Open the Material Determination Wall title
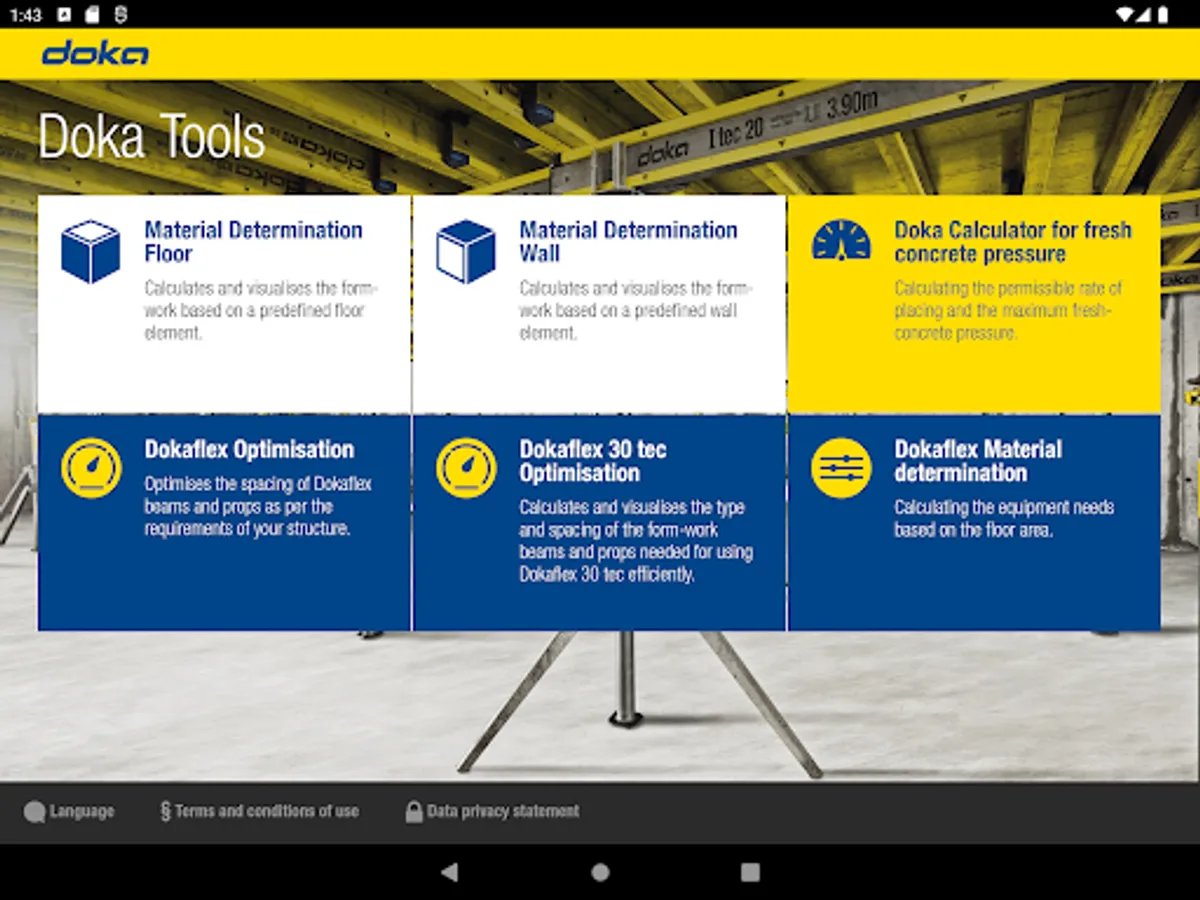Image resolution: width=1200 pixels, height=900 pixels. (x=629, y=242)
